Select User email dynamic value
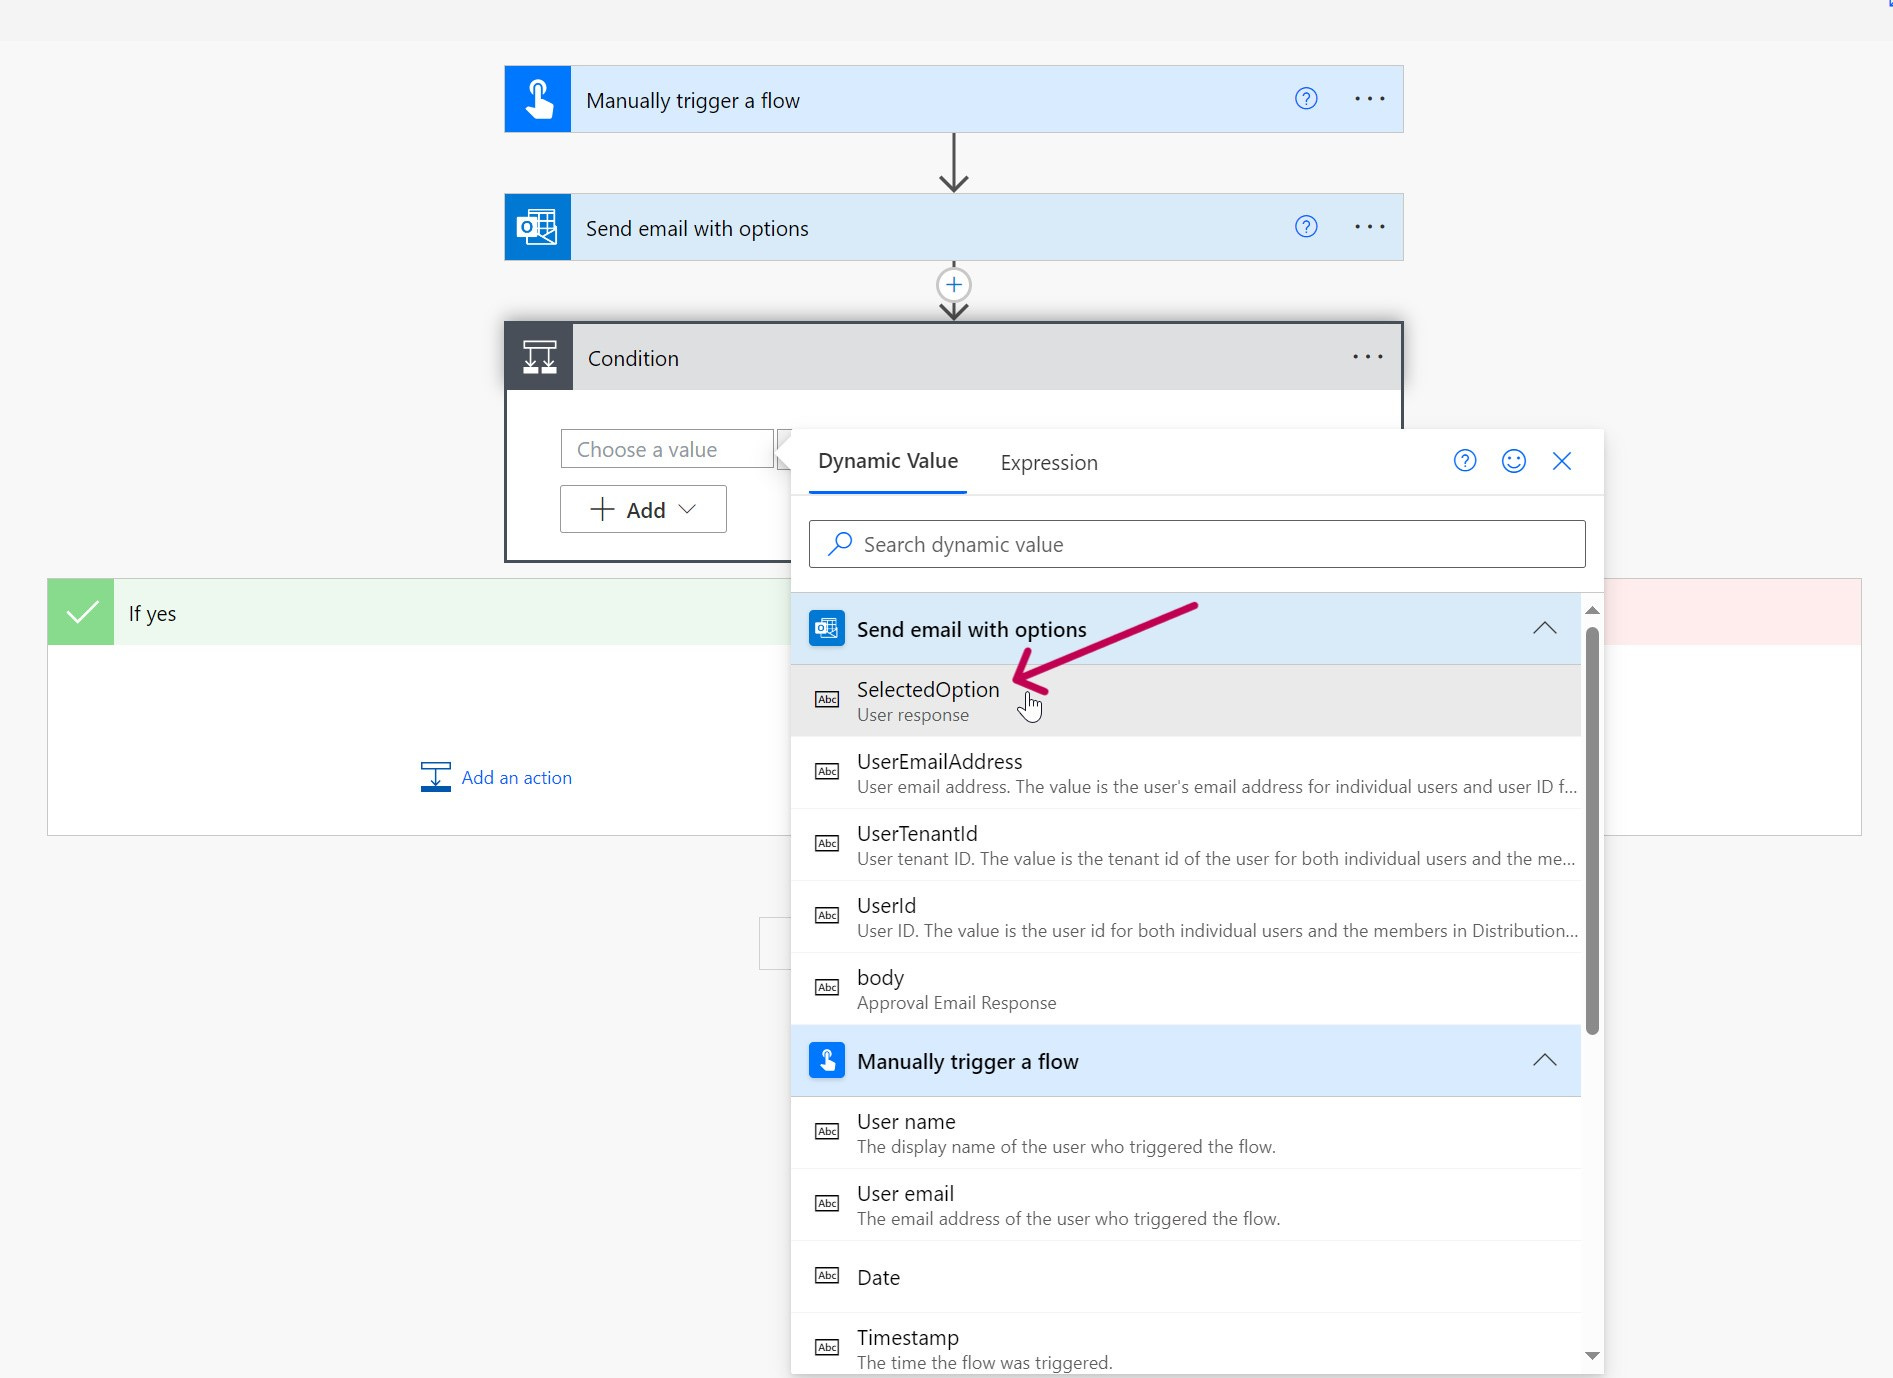This screenshot has height=1378, width=1893. click(x=1186, y=1205)
